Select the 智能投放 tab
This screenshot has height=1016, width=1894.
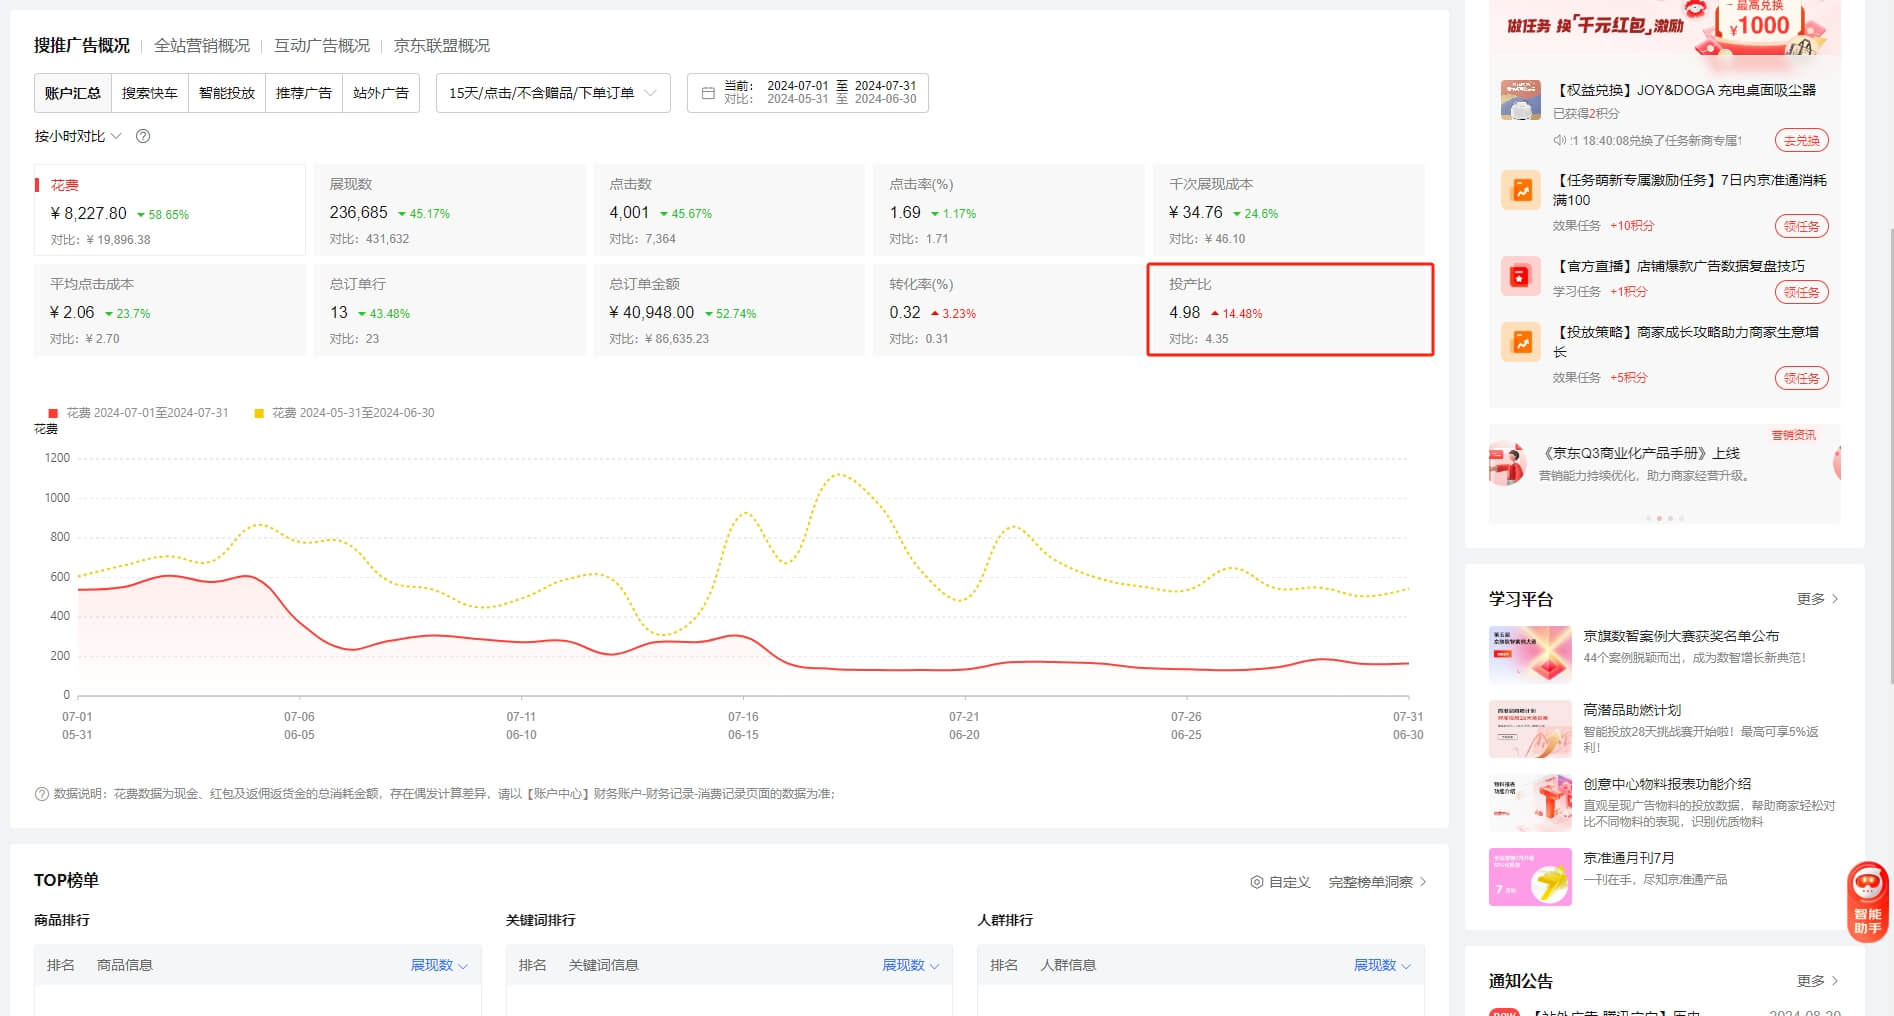pyautogui.click(x=227, y=93)
